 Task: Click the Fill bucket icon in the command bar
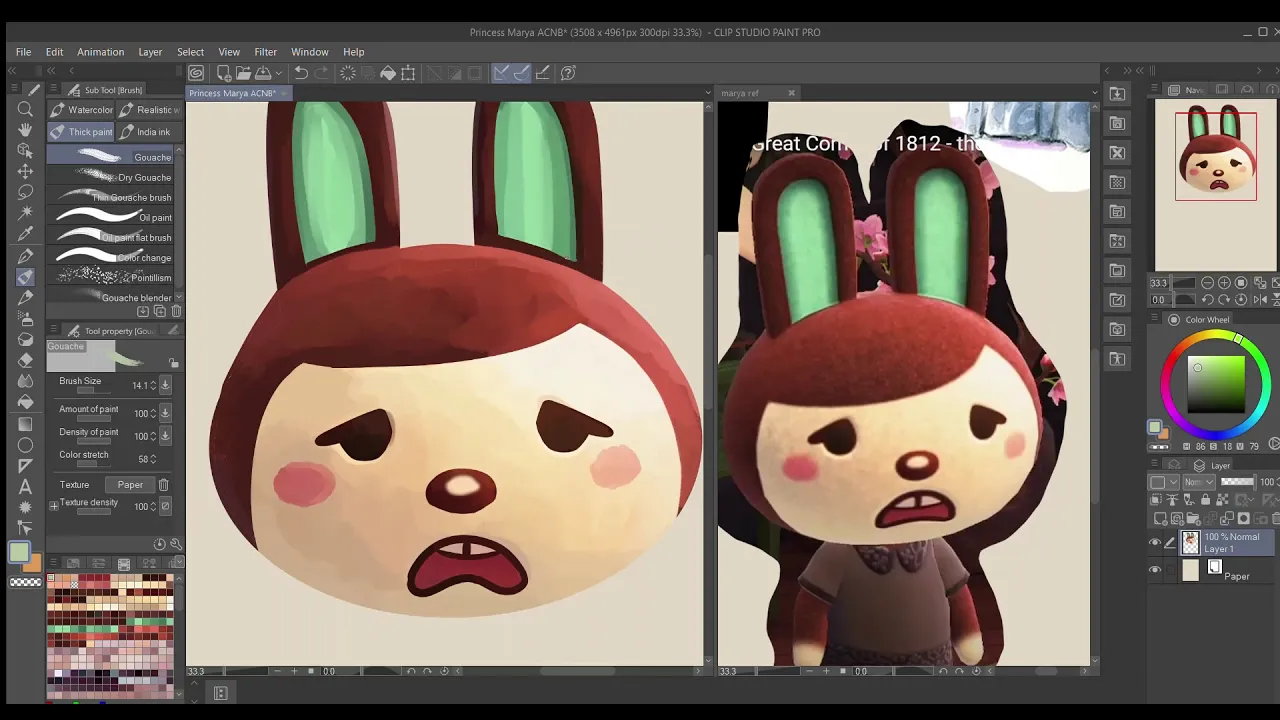388,73
